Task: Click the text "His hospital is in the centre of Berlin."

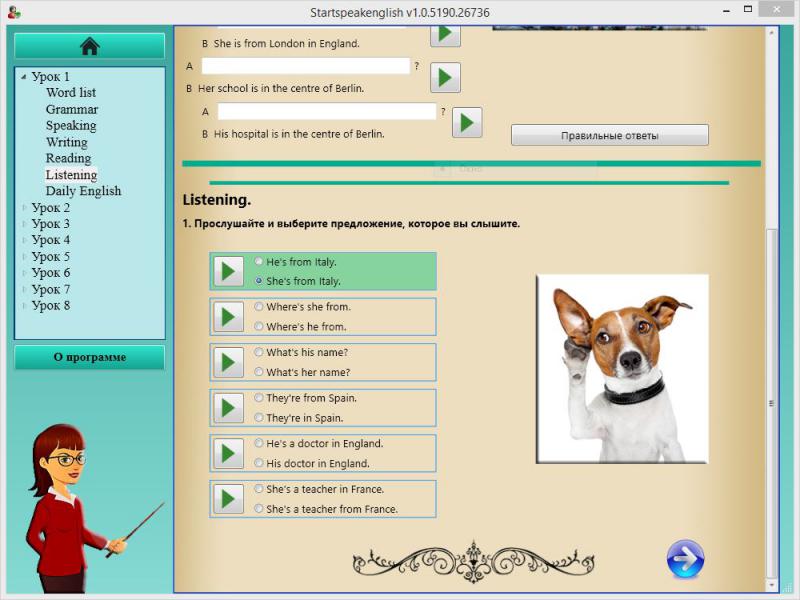Action: pyautogui.click(x=299, y=134)
